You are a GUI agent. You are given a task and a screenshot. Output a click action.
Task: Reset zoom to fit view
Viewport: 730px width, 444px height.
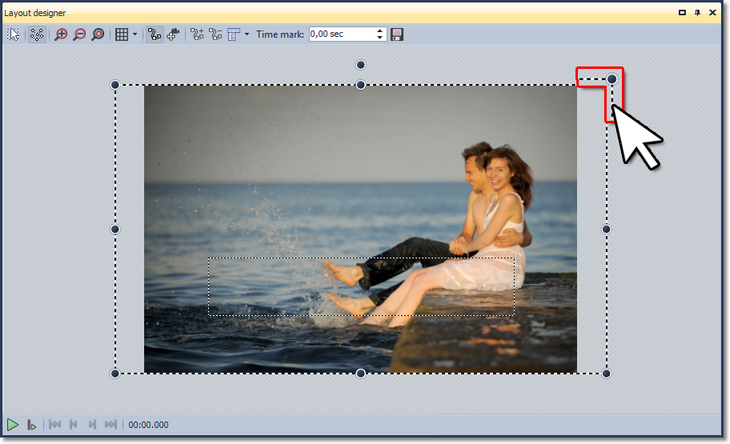pos(97,34)
